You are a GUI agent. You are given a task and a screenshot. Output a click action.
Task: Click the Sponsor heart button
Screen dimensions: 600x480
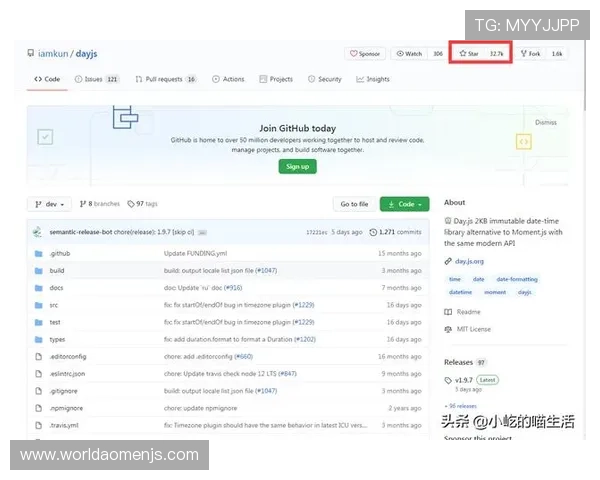coord(365,54)
